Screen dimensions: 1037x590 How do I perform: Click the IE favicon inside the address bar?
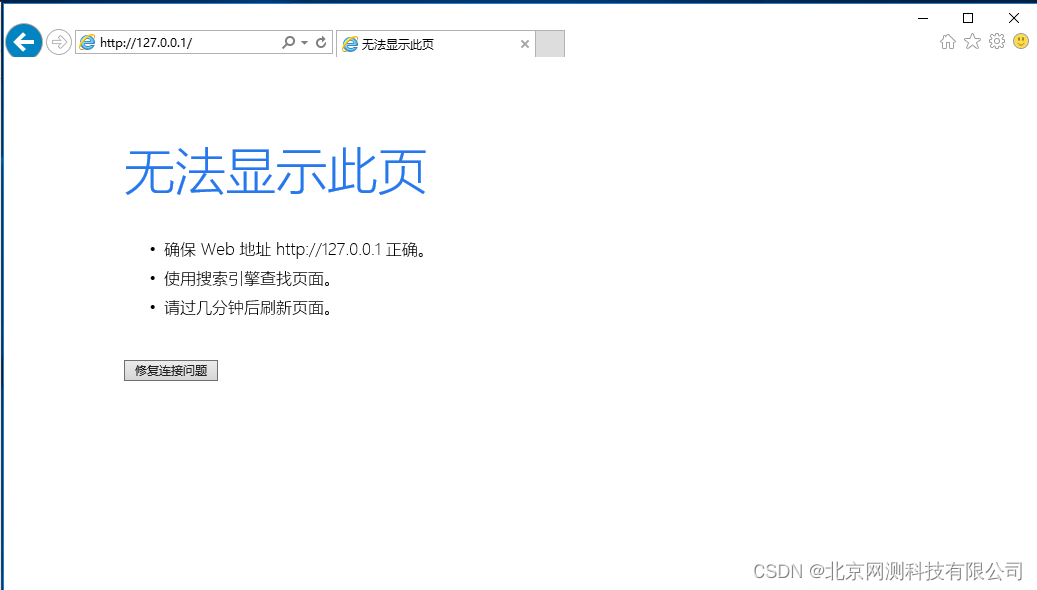click(x=88, y=43)
